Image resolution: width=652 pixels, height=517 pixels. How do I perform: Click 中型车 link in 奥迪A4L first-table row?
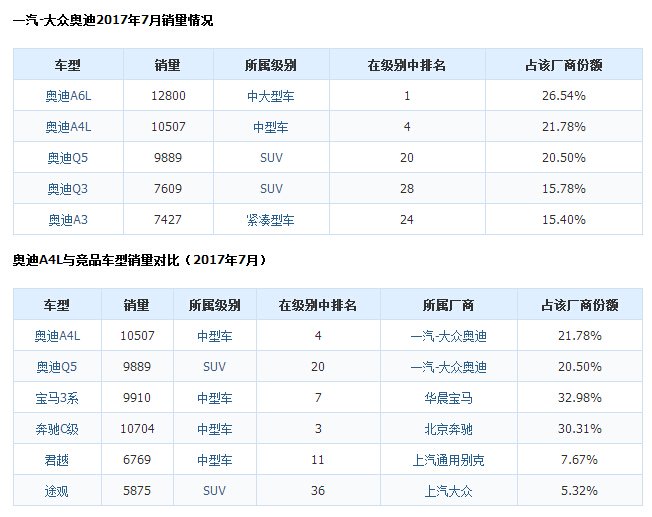pos(271,127)
